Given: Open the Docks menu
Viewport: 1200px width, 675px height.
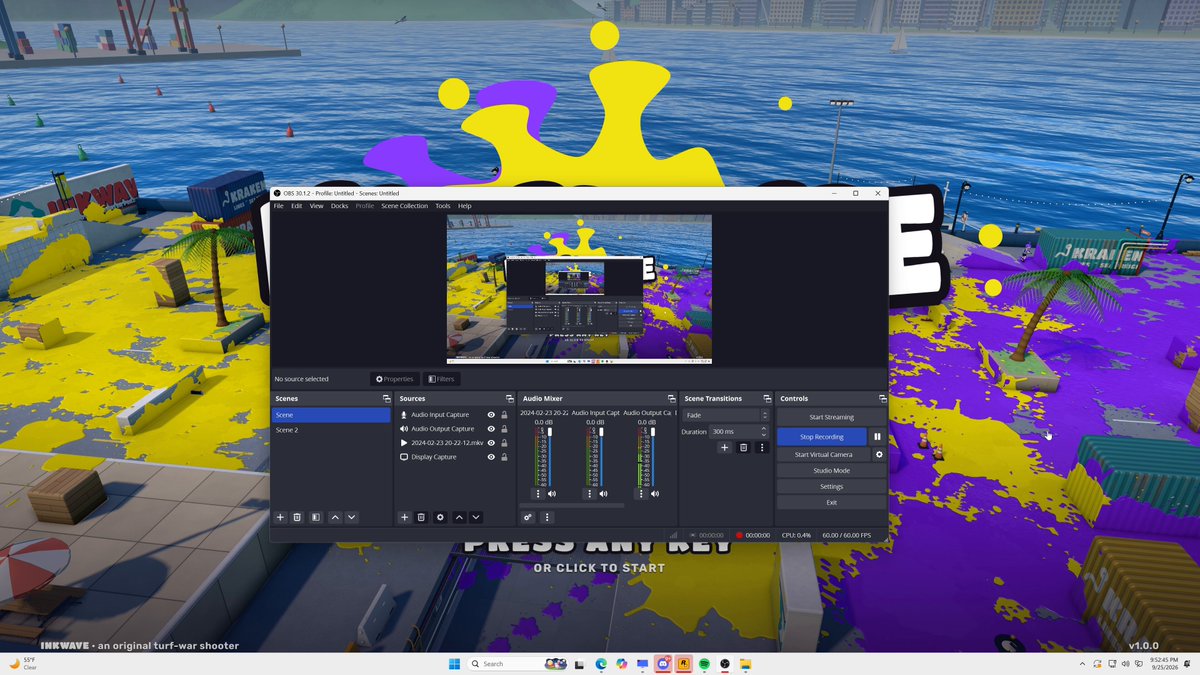Looking at the screenshot, I should click(340, 206).
